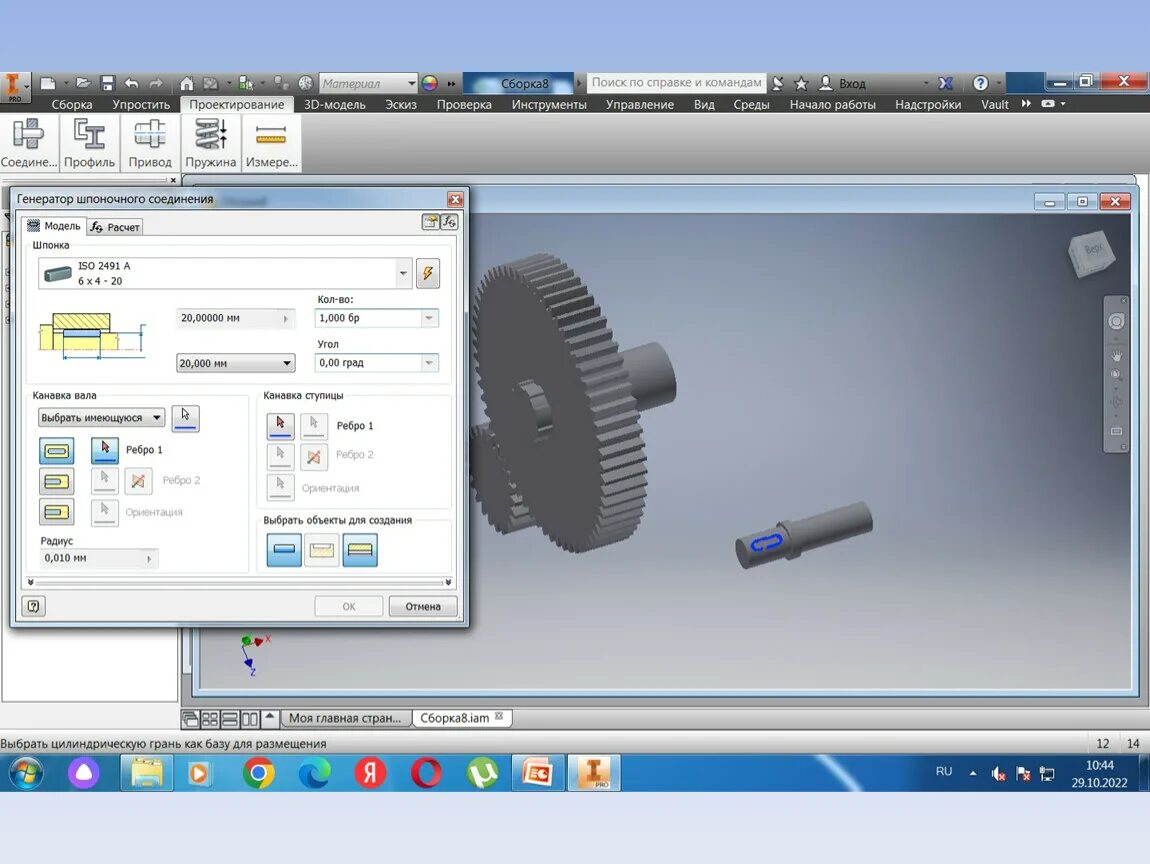The width and height of the screenshot is (1150, 864).
Task: Click shaft groove reference pick arrow button
Action: pos(186,418)
